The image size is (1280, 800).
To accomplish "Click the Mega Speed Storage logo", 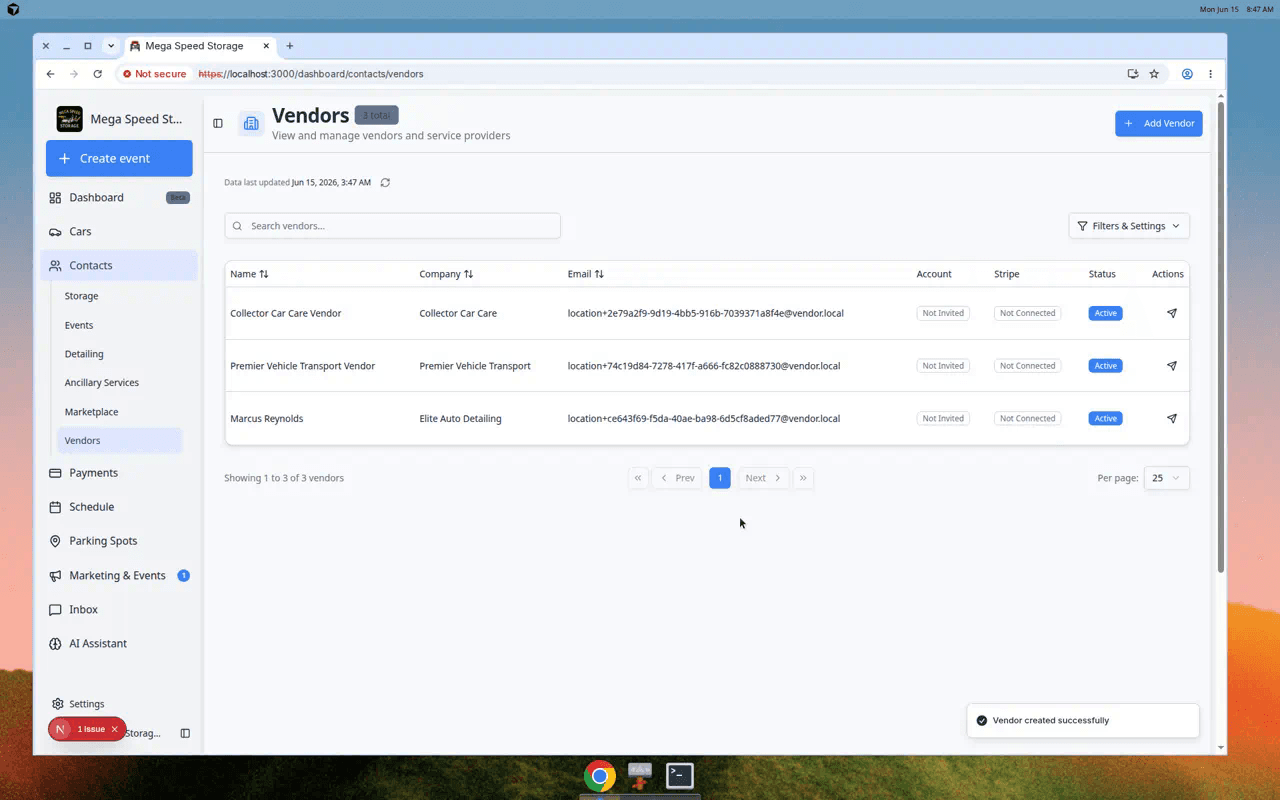I will (x=69, y=119).
